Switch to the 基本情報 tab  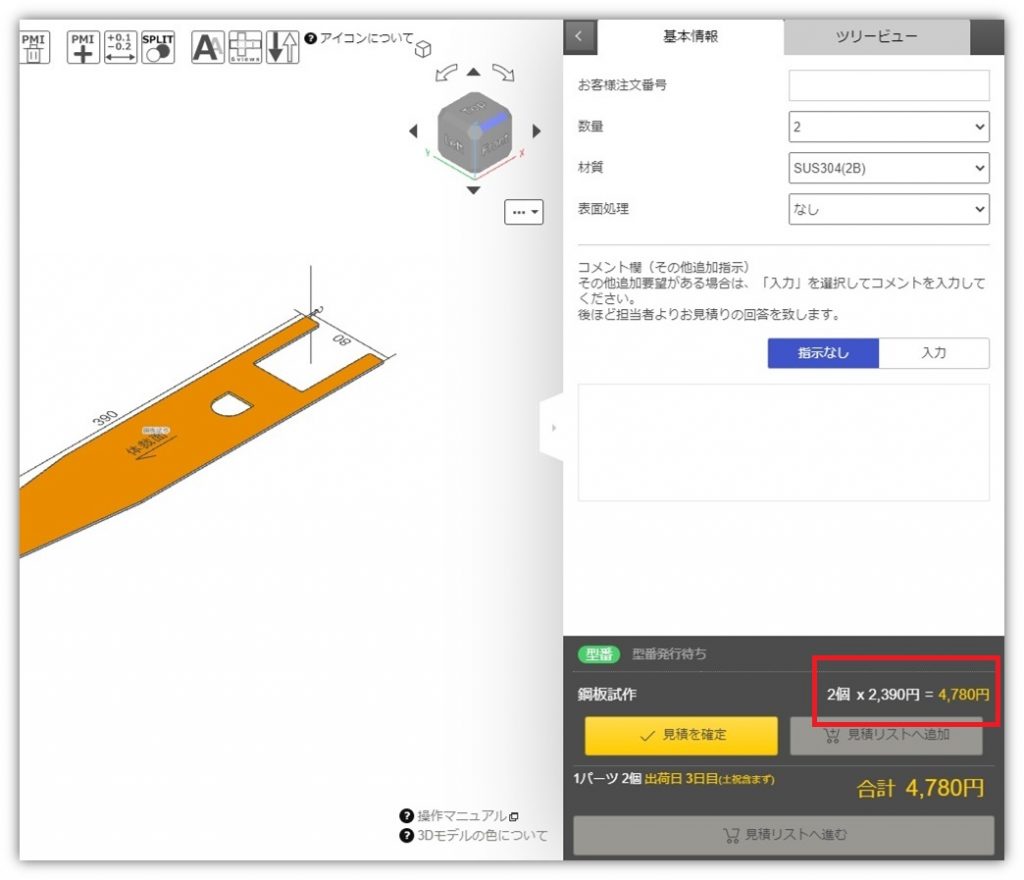point(690,37)
